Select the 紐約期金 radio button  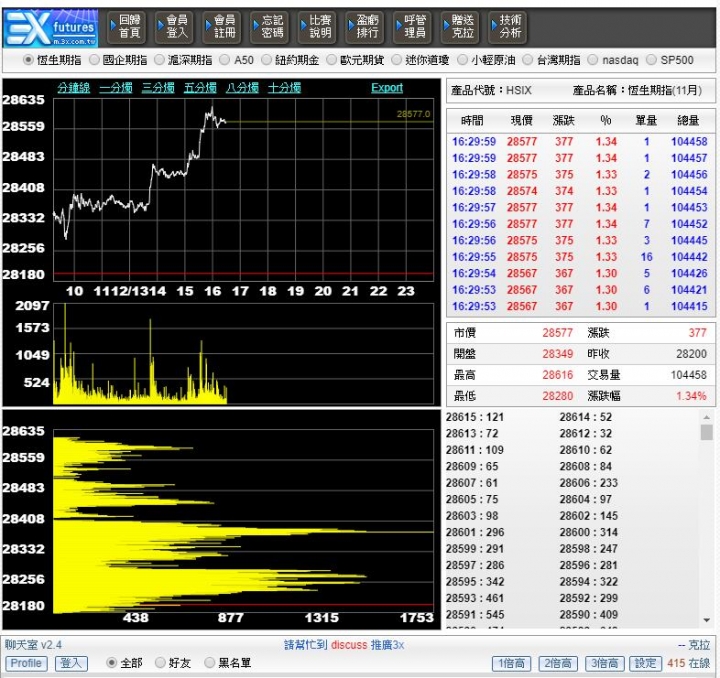coord(267,60)
